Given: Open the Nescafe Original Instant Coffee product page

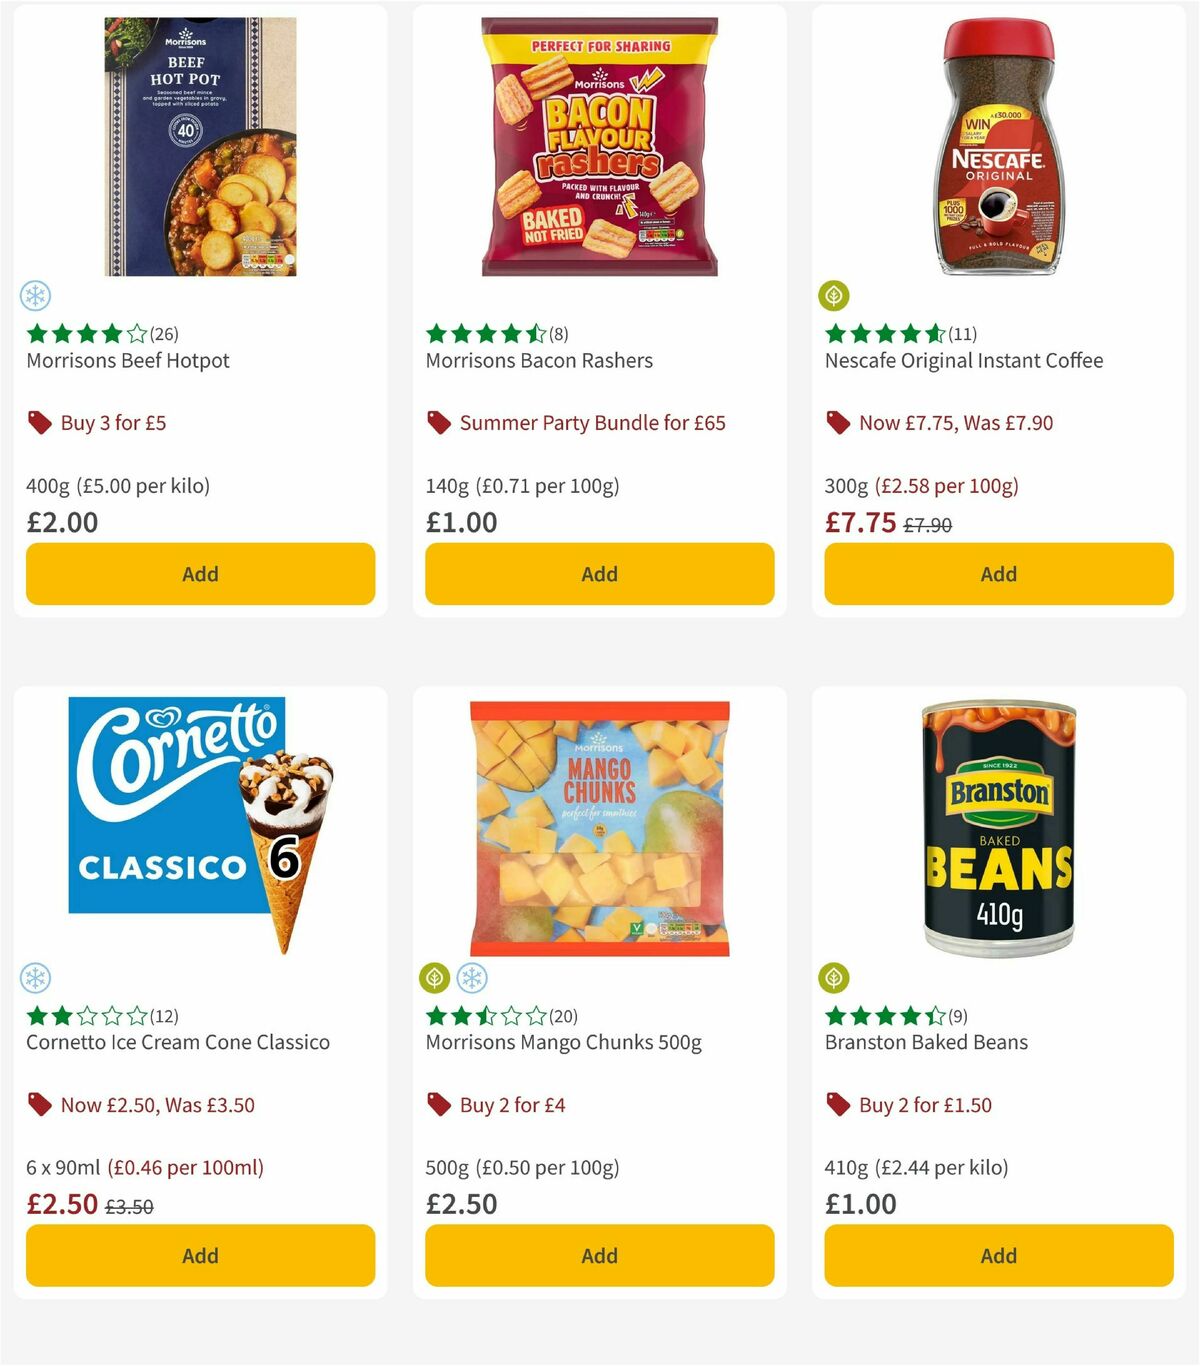Looking at the screenshot, I should click(x=963, y=360).
